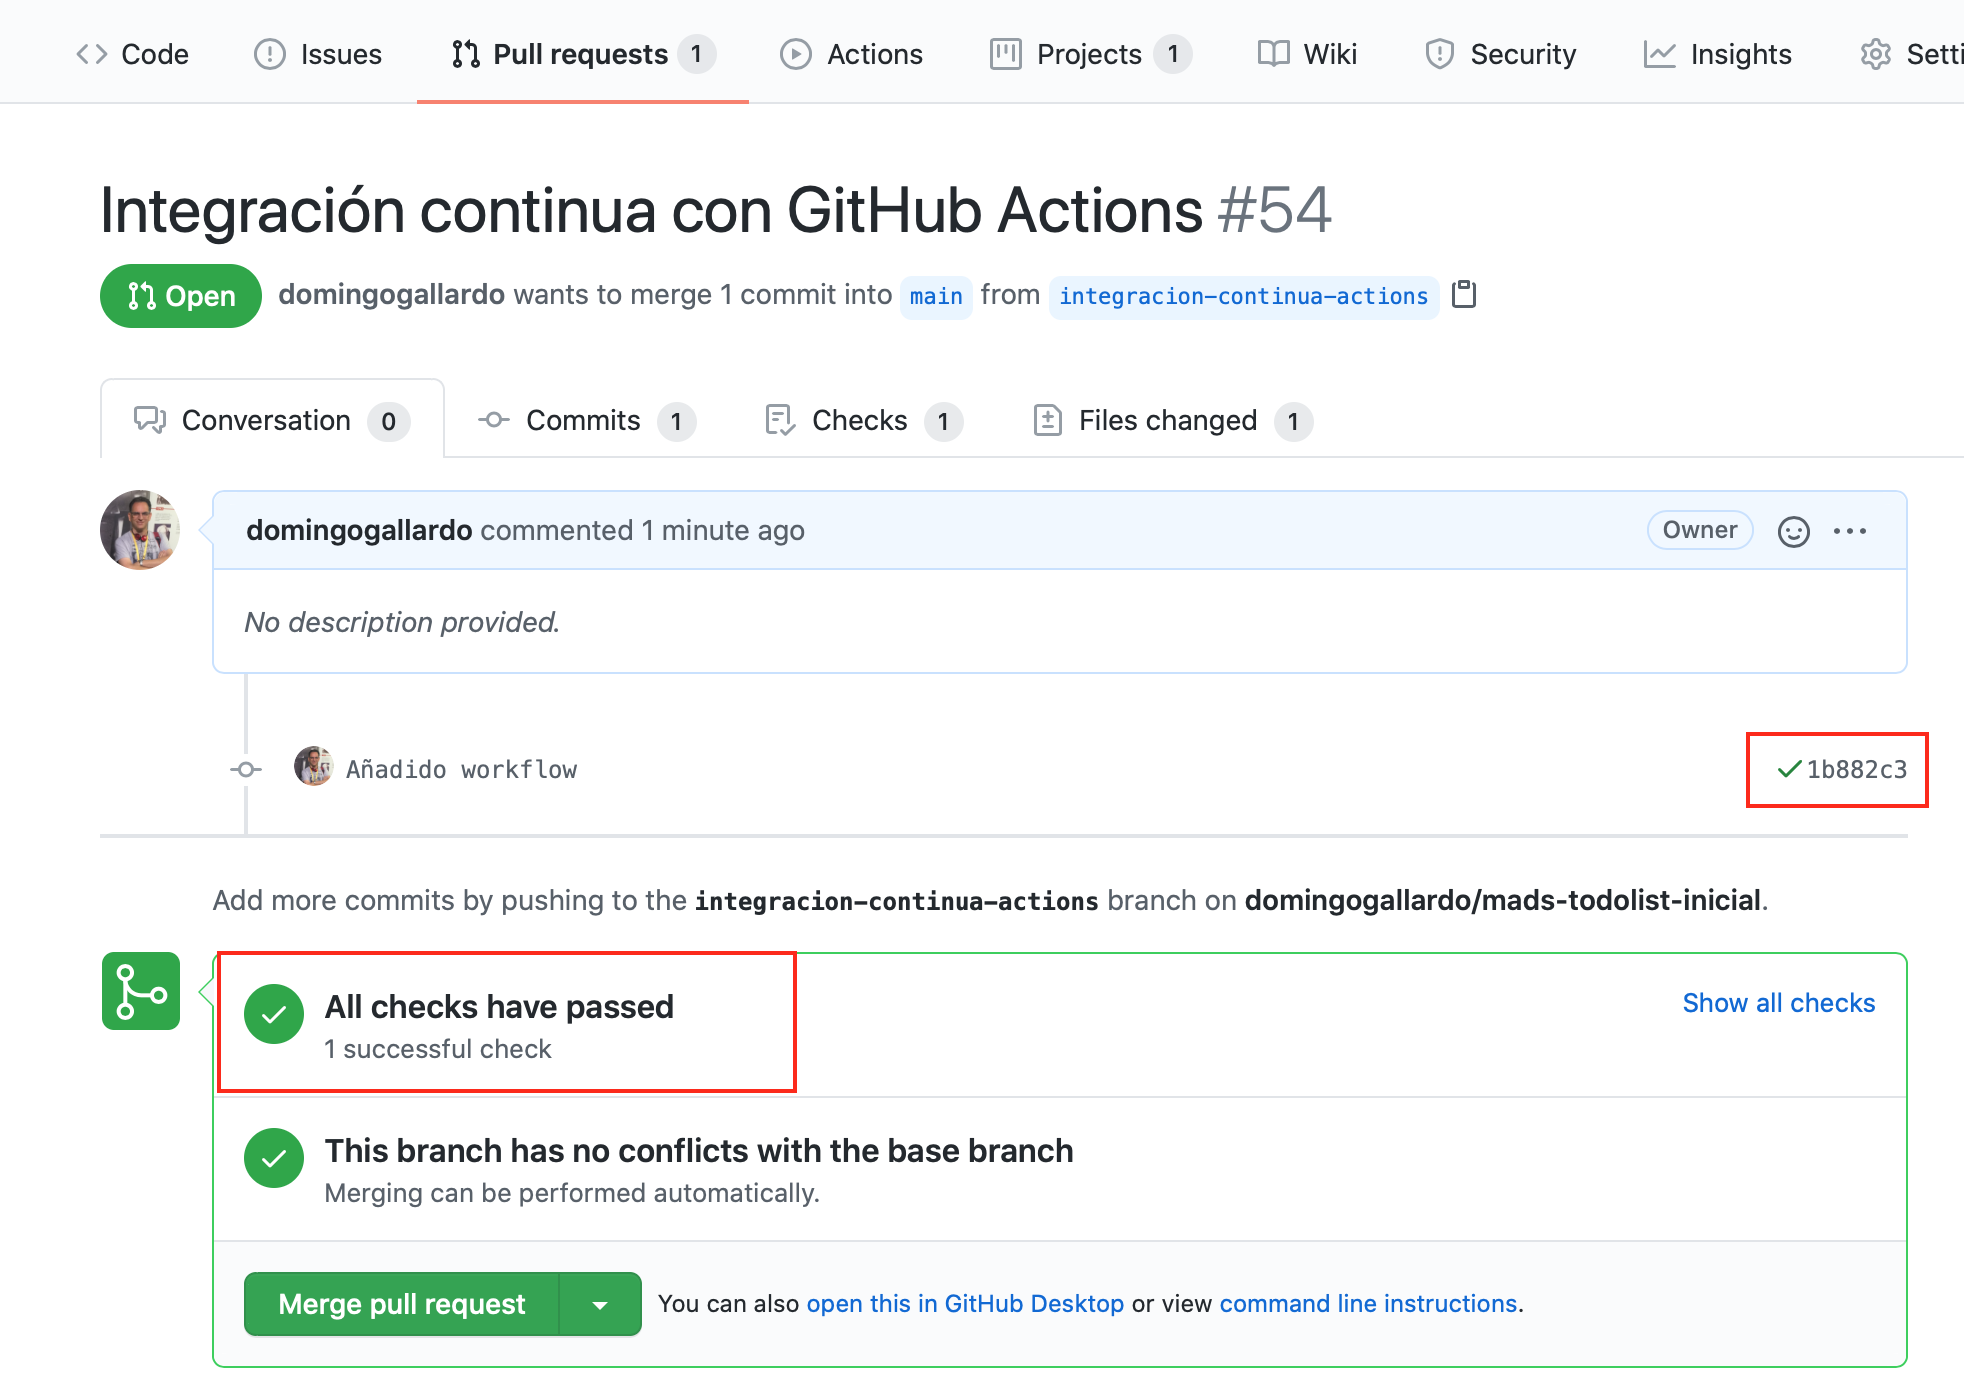Click Merge pull request button
1964x1388 pixels.
402,1304
